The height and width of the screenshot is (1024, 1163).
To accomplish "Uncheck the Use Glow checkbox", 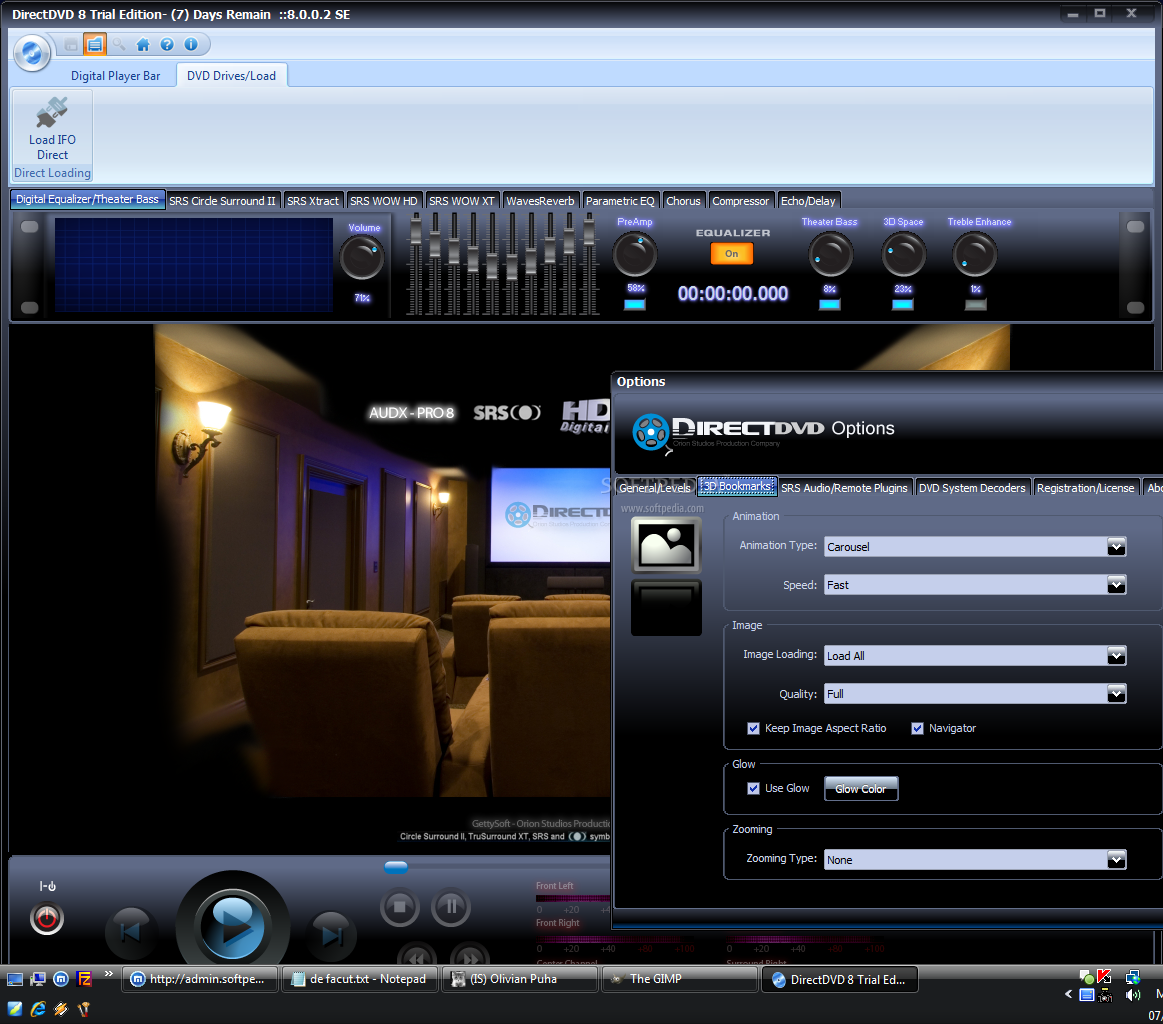I will tap(754, 788).
